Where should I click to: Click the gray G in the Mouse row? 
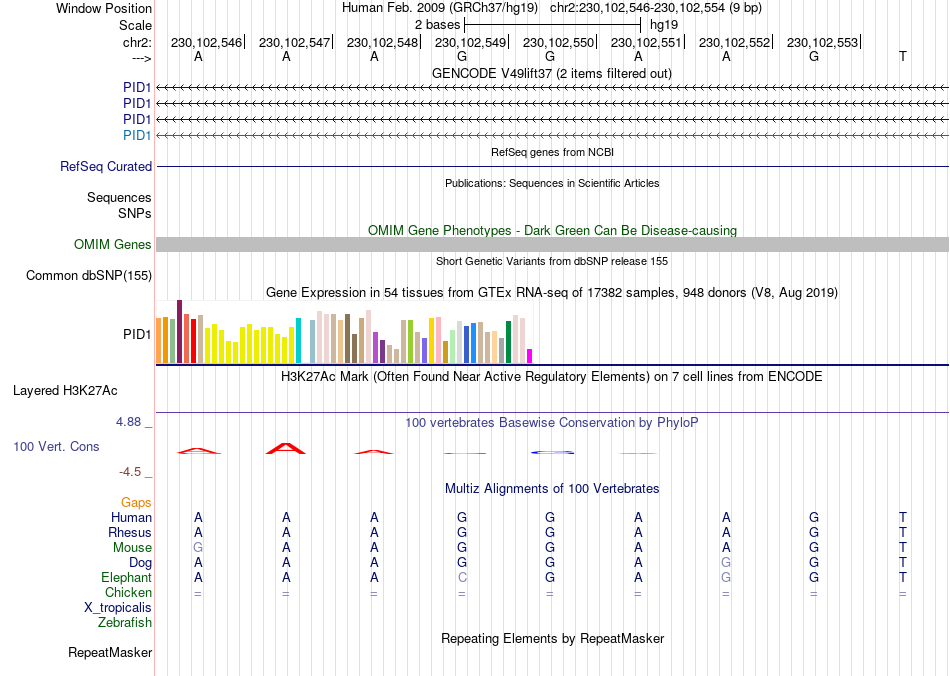[x=198, y=548]
